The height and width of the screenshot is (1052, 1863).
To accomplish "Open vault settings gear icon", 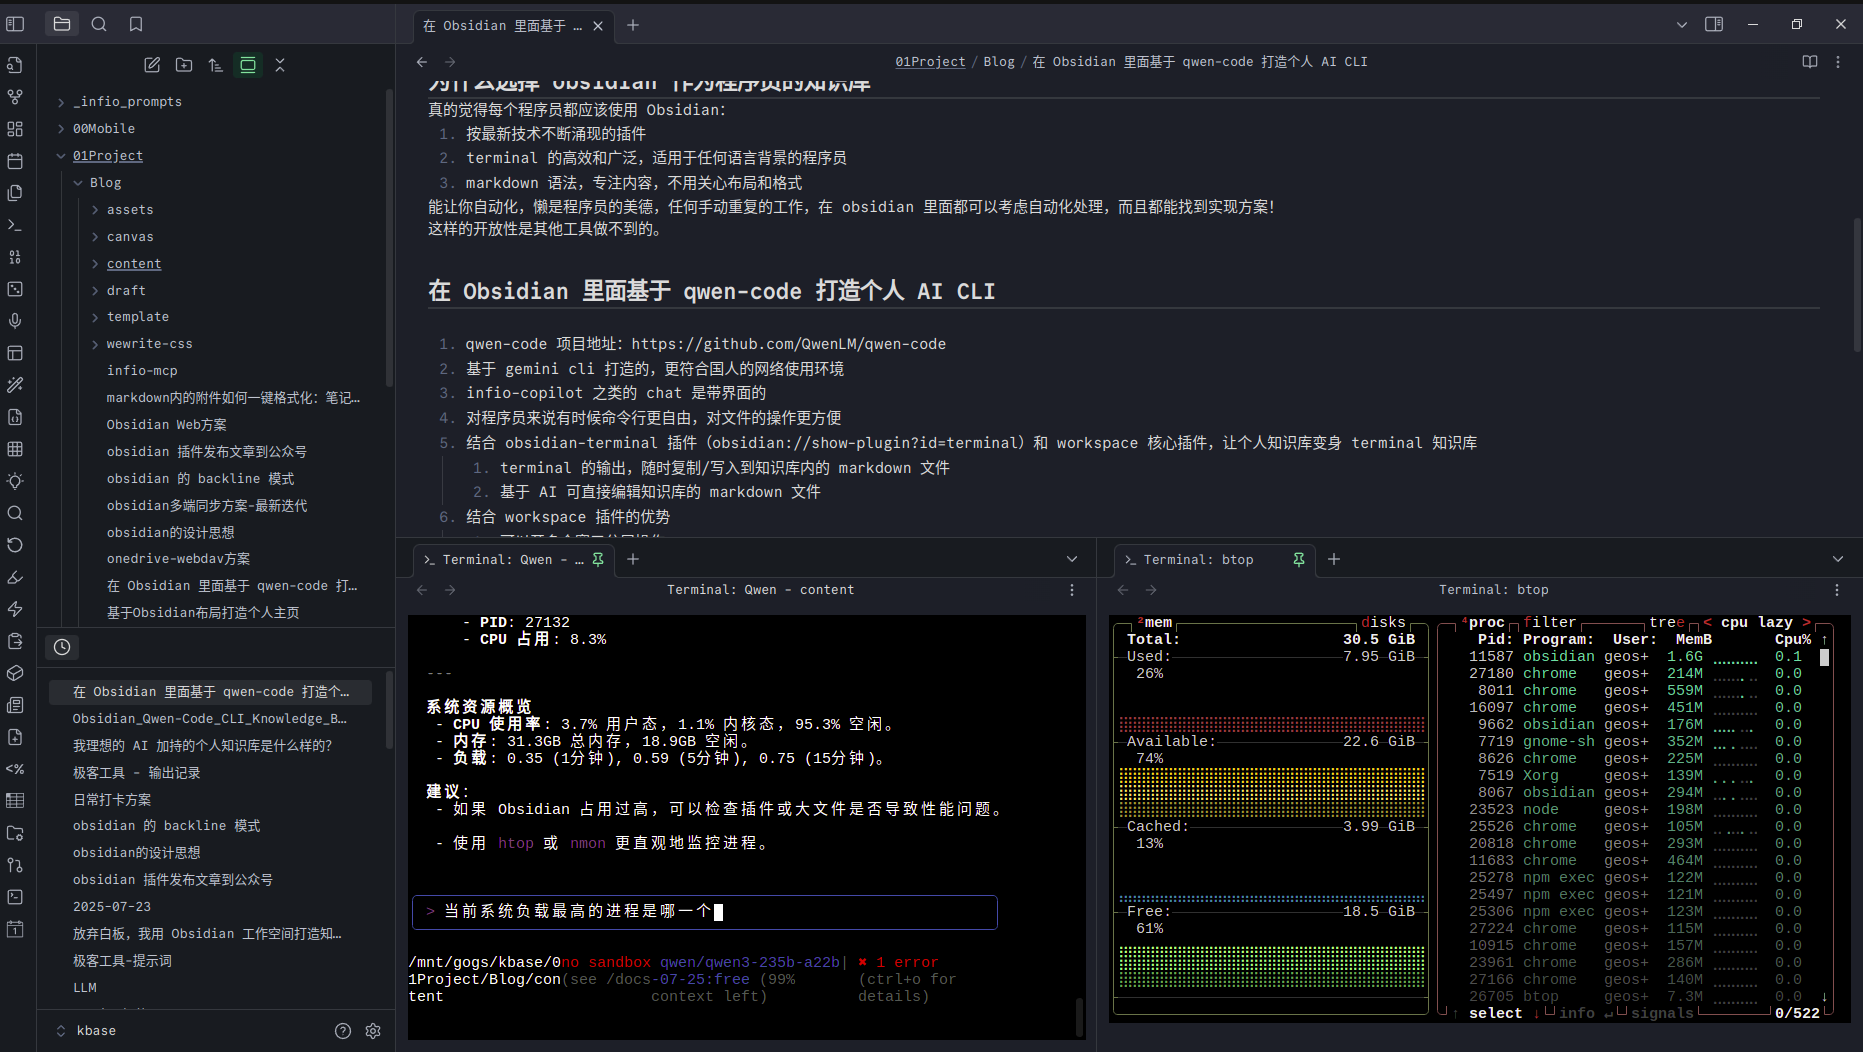I will [x=373, y=1031].
